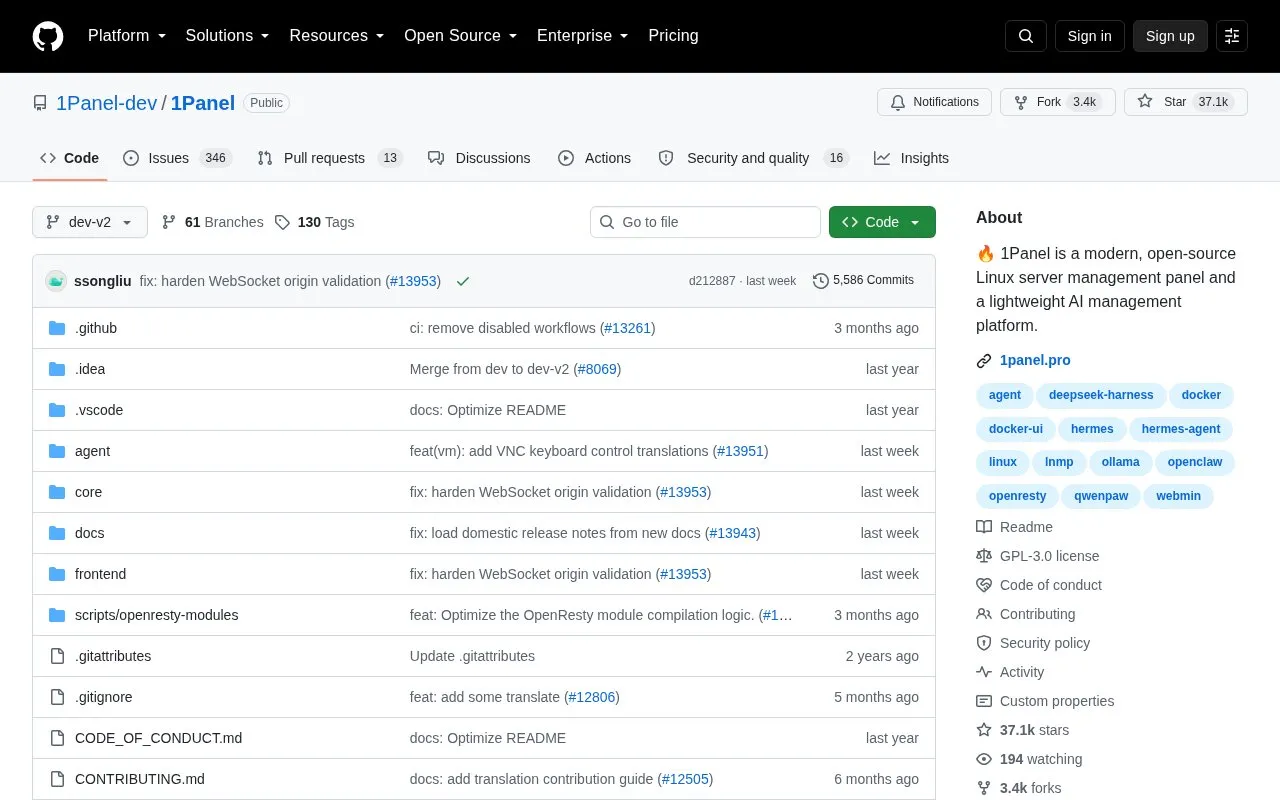
Task: Open the Insights tab
Action: tap(911, 158)
